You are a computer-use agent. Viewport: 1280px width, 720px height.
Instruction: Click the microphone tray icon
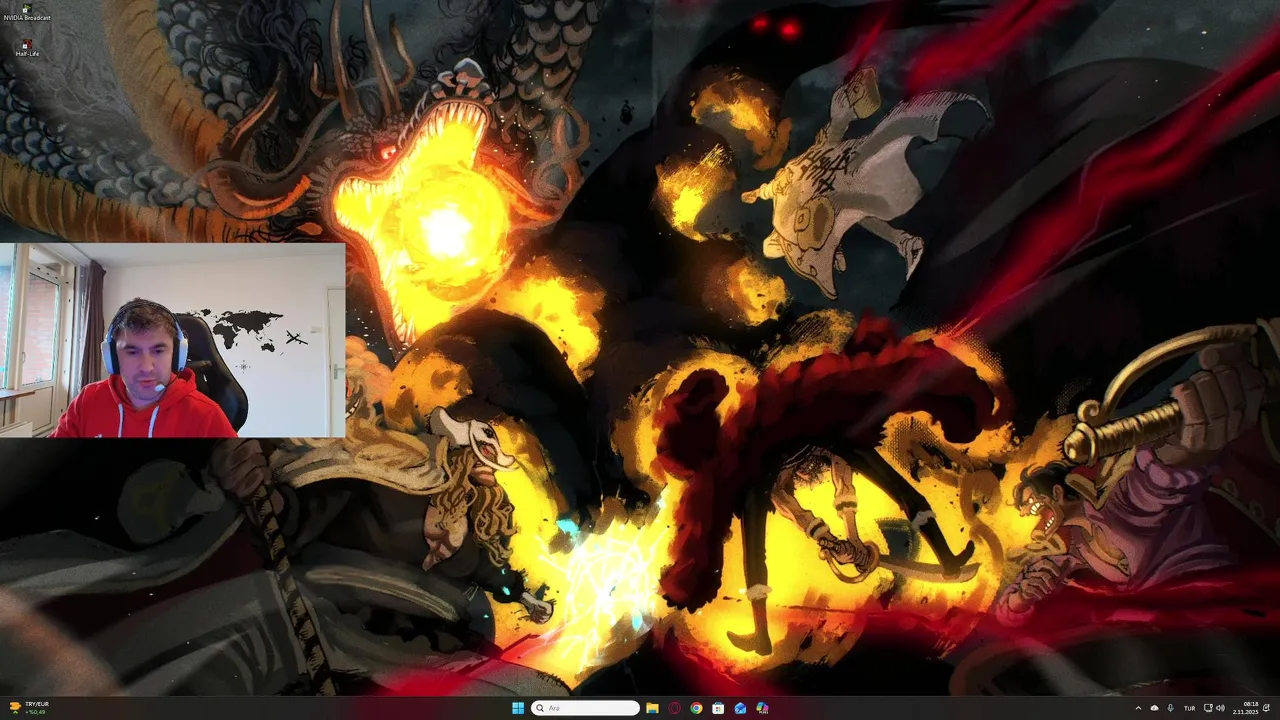pos(1171,708)
